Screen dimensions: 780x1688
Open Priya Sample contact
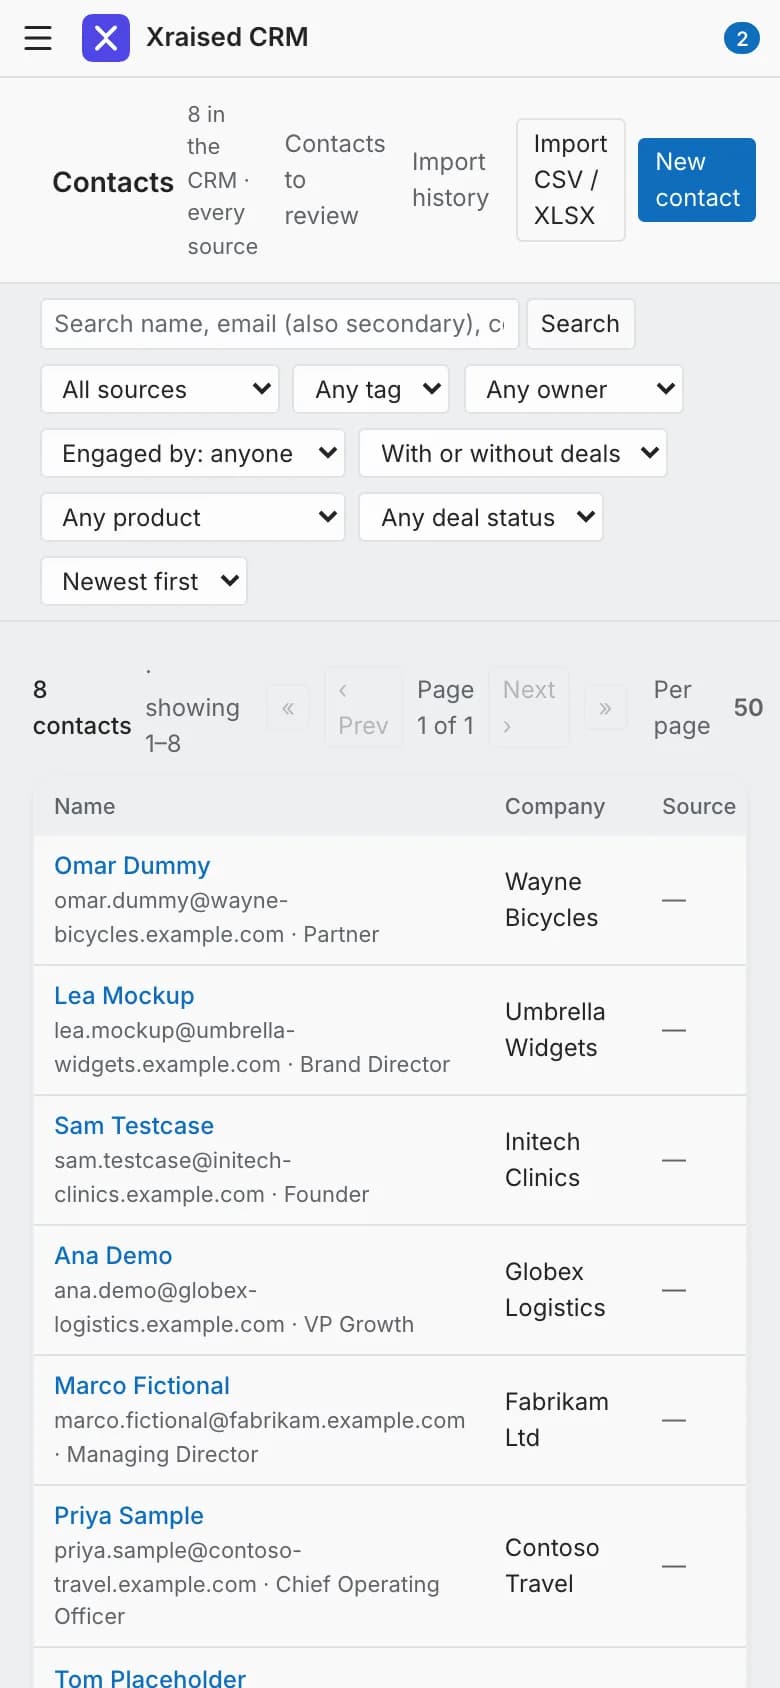click(x=129, y=1516)
